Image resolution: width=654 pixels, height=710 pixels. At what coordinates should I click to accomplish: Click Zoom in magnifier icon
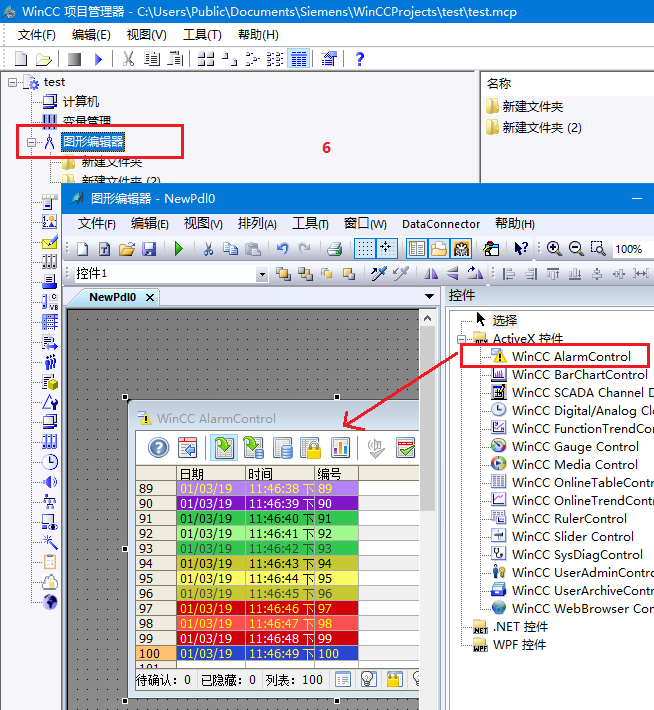point(553,249)
